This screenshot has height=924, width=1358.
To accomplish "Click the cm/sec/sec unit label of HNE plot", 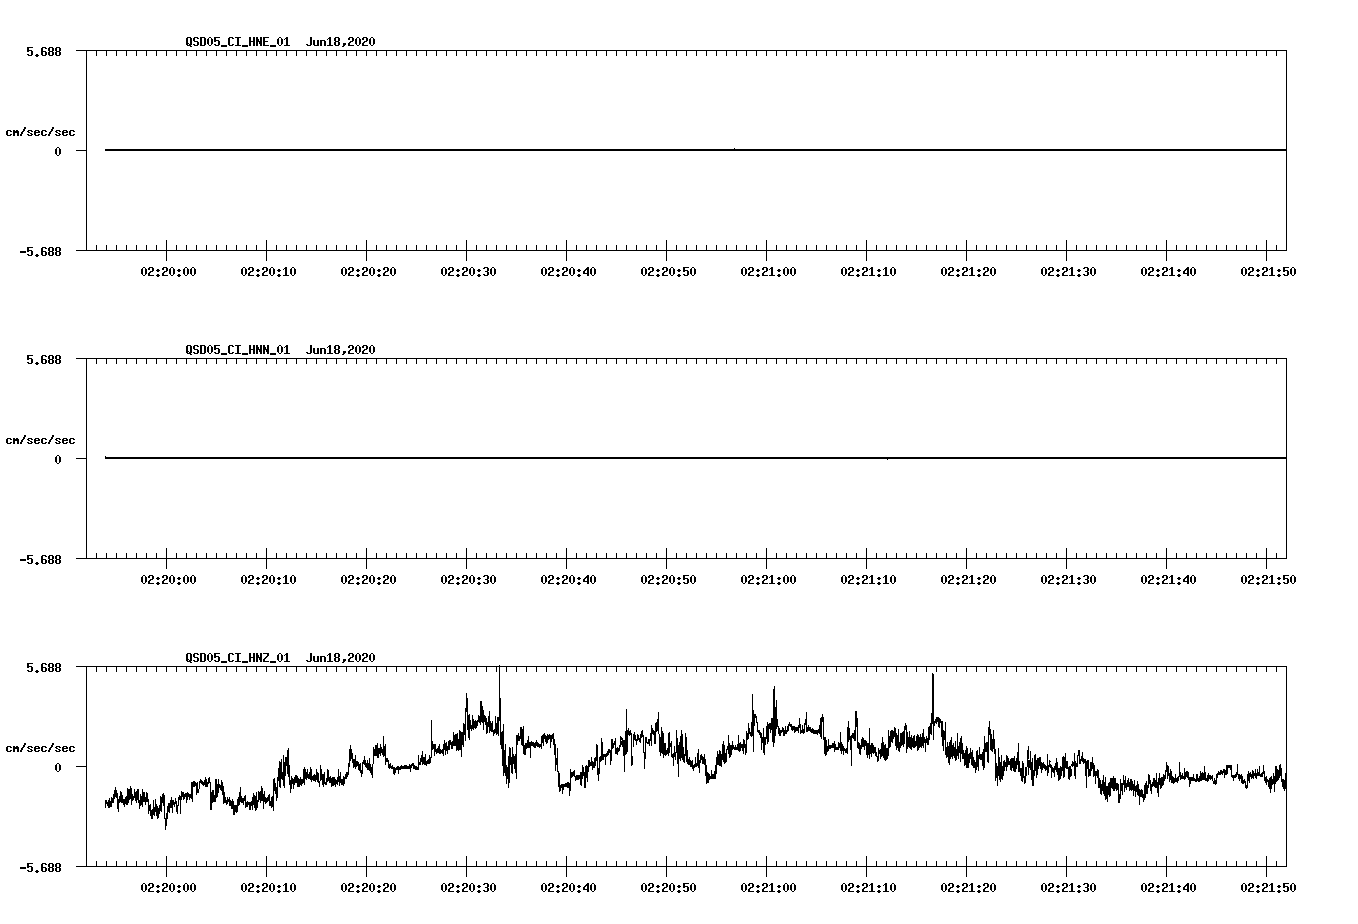I will (x=40, y=132).
